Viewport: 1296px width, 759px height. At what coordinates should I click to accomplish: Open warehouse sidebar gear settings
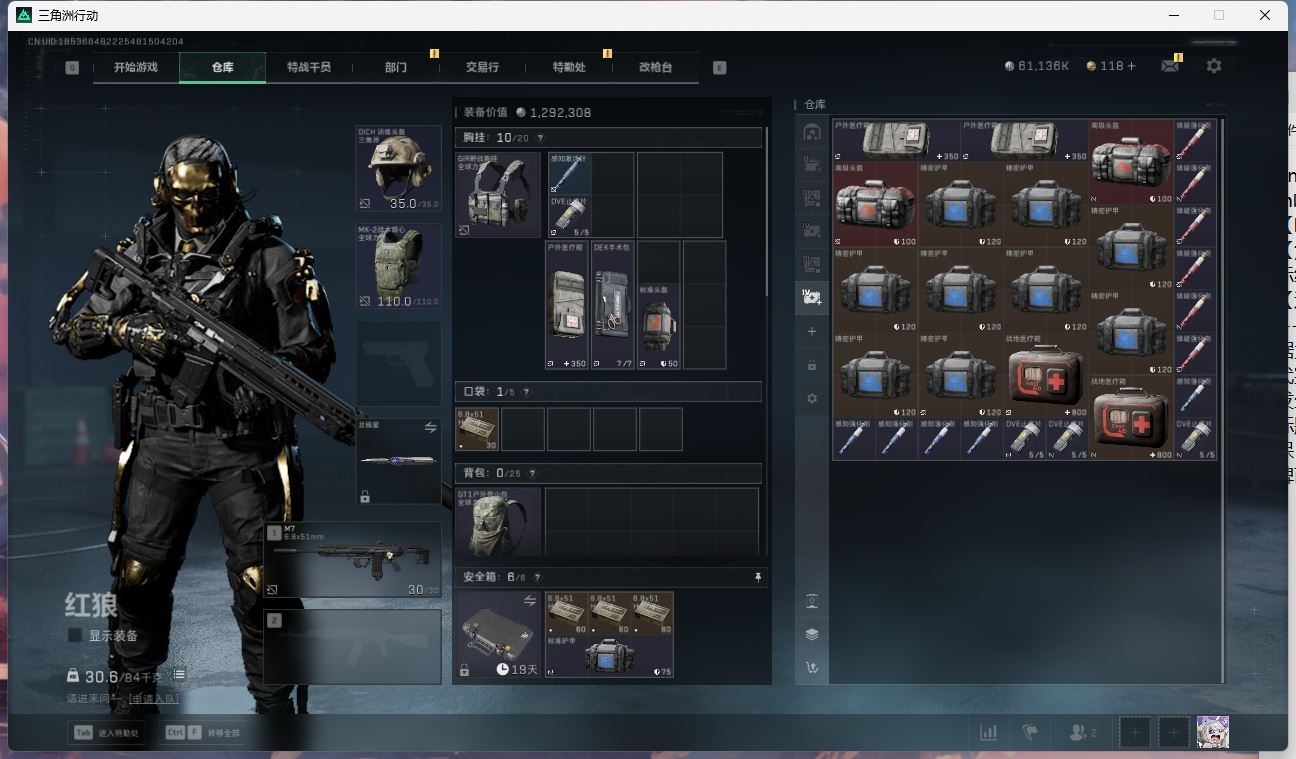[x=812, y=398]
